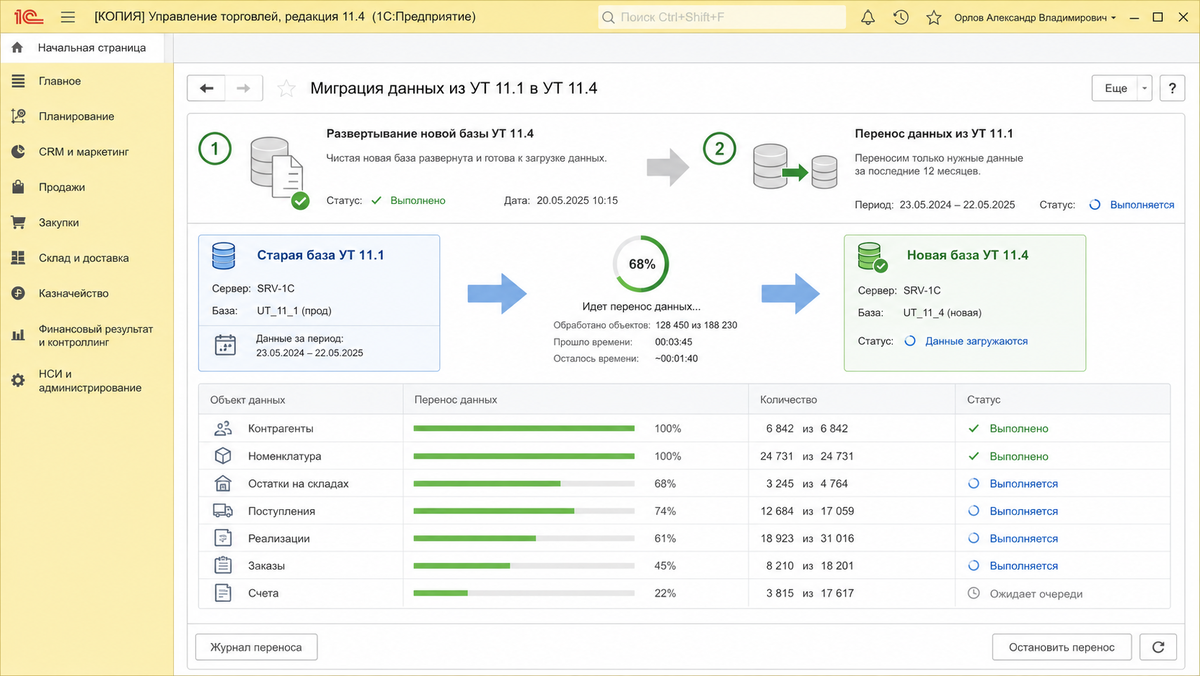Open favorites star in title bar
The height and width of the screenshot is (676, 1200).
tap(933, 17)
